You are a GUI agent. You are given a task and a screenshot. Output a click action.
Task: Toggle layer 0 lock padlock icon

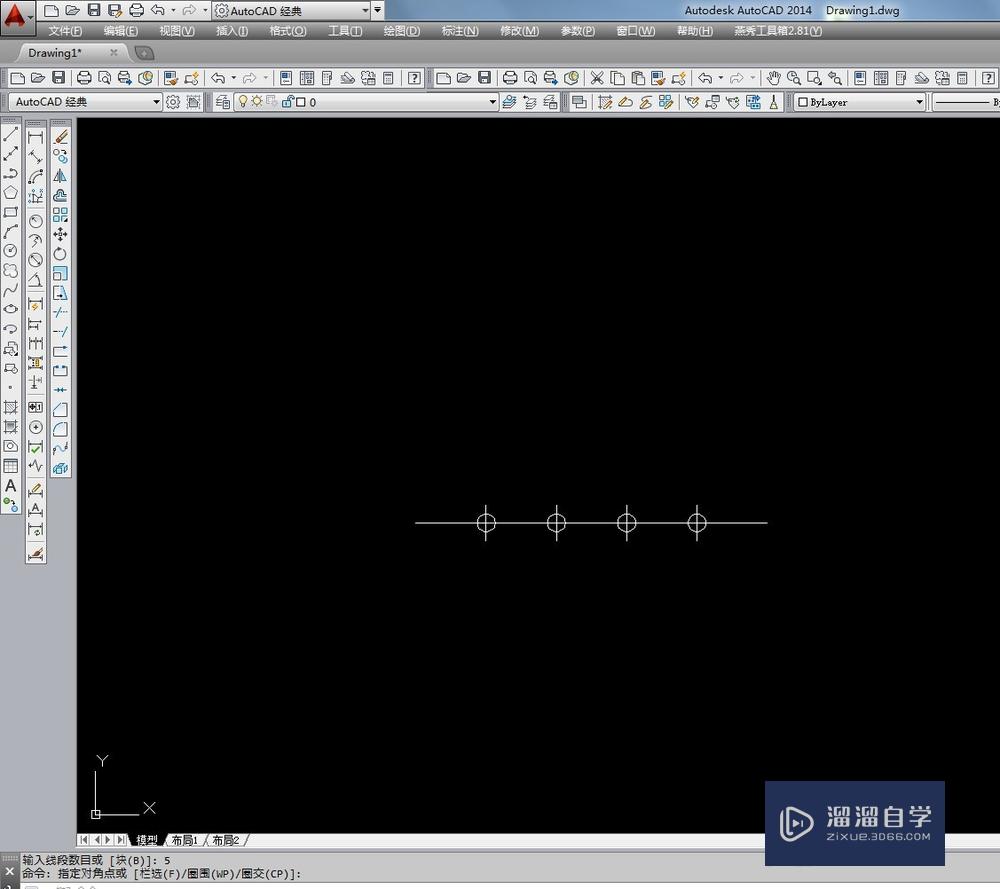coord(287,101)
